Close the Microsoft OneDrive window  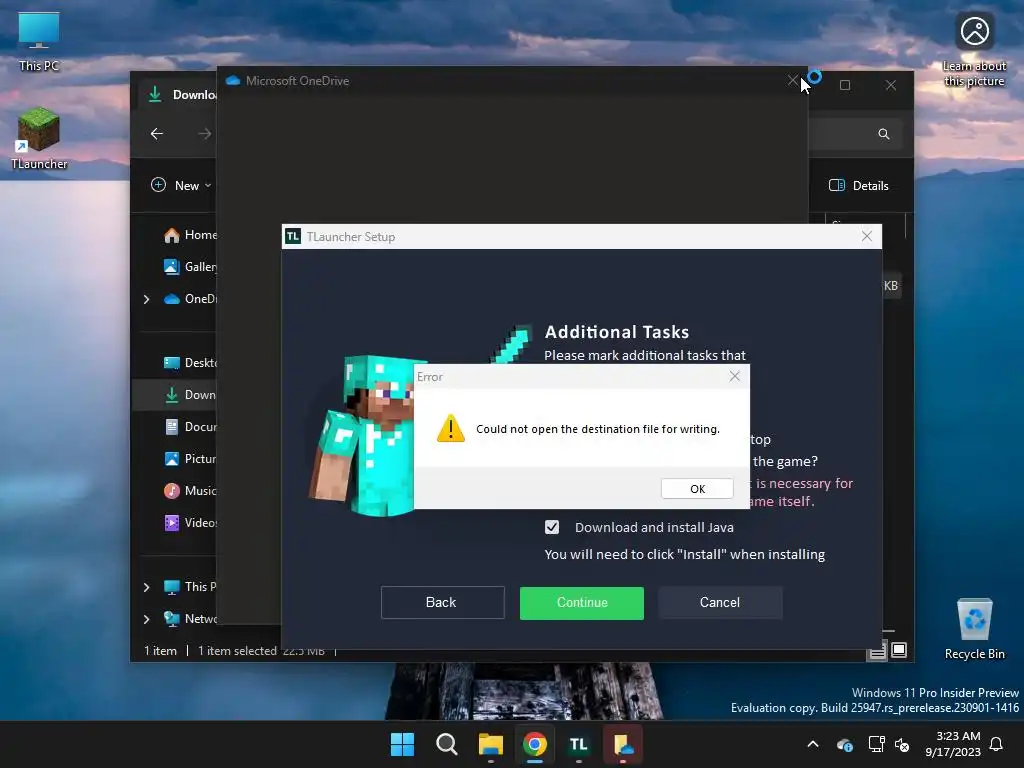(x=793, y=80)
